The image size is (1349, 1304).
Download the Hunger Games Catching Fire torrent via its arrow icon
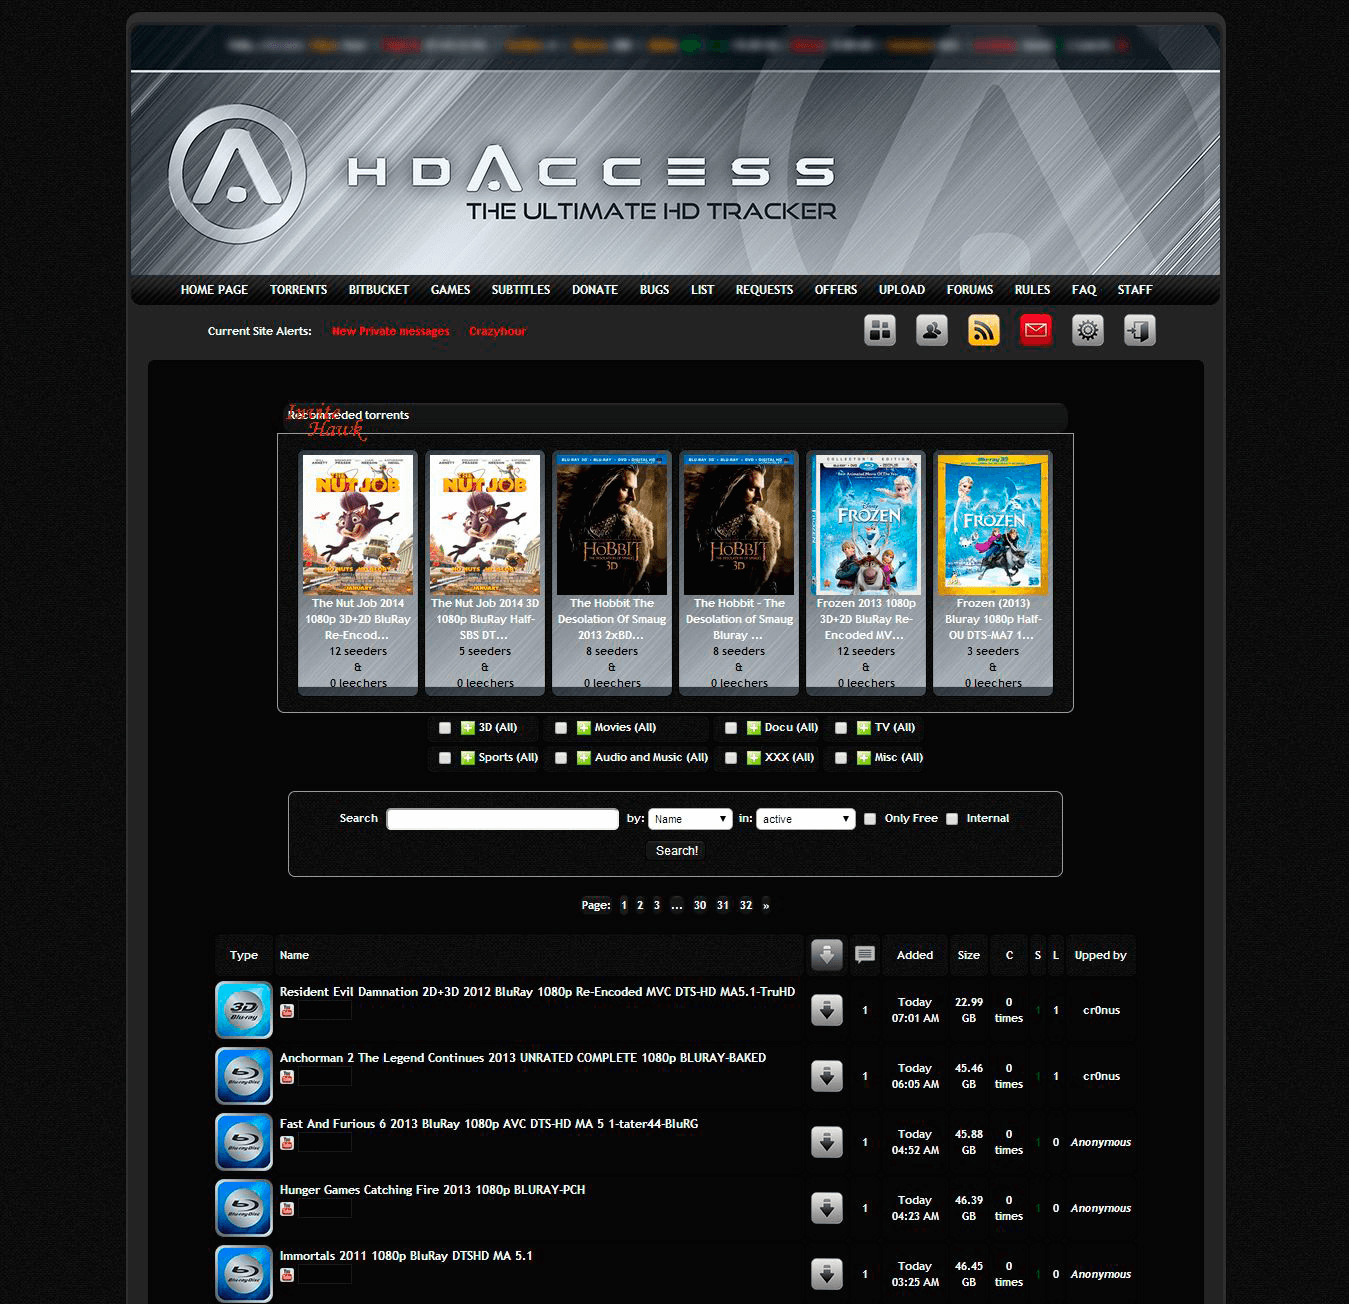pos(826,1208)
